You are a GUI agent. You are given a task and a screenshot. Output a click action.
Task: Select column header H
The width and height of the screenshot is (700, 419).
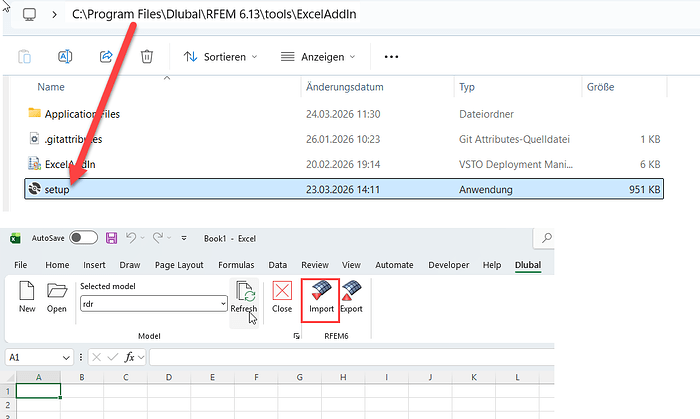343,377
